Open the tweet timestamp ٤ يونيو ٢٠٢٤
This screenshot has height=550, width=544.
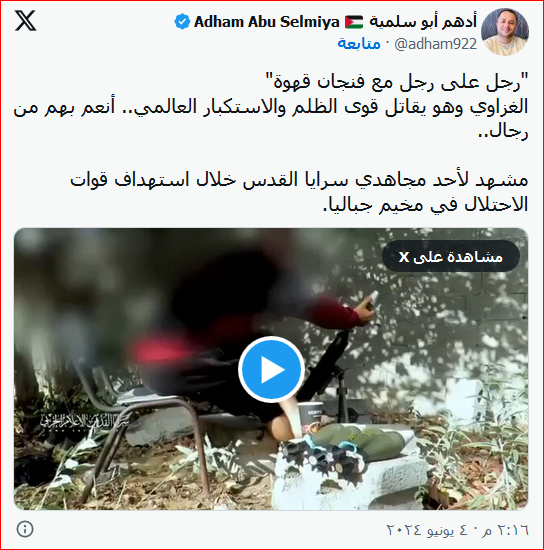point(457,530)
